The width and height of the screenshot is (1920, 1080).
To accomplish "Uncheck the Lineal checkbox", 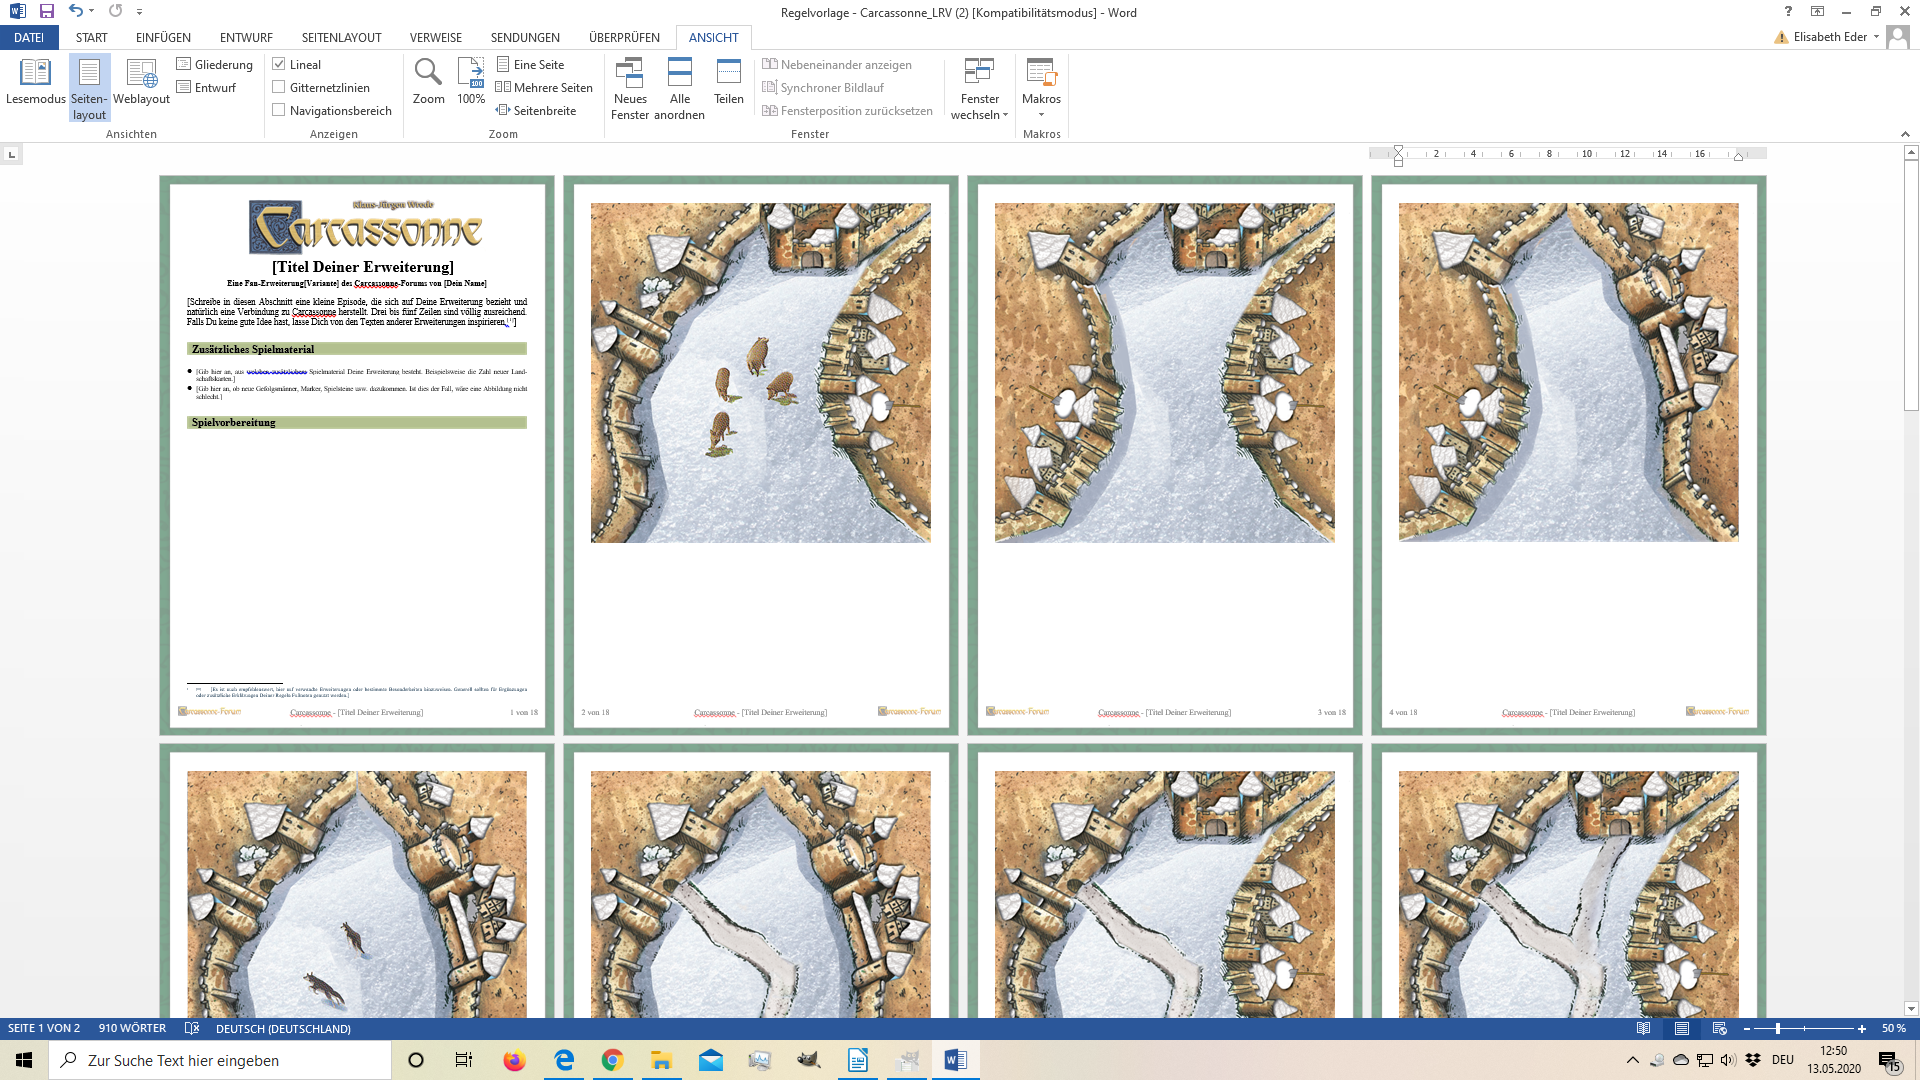I will pyautogui.click(x=279, y=64).
